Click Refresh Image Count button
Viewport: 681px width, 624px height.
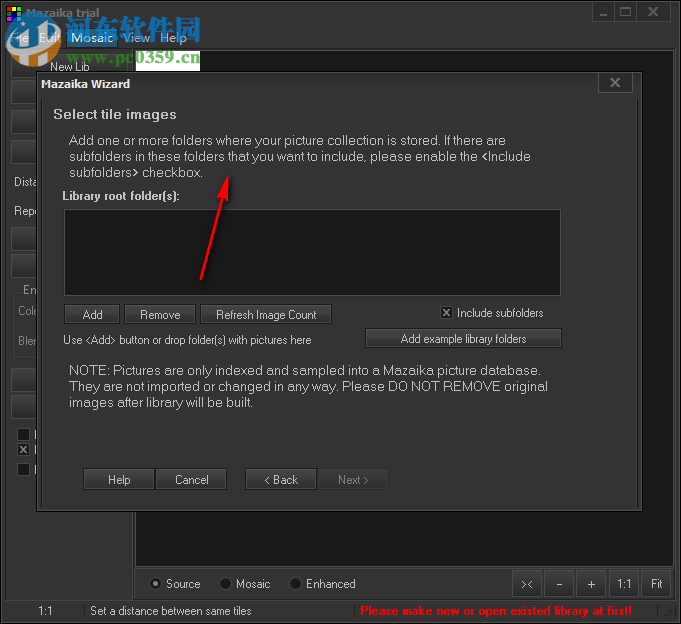(x=266, y=314)
